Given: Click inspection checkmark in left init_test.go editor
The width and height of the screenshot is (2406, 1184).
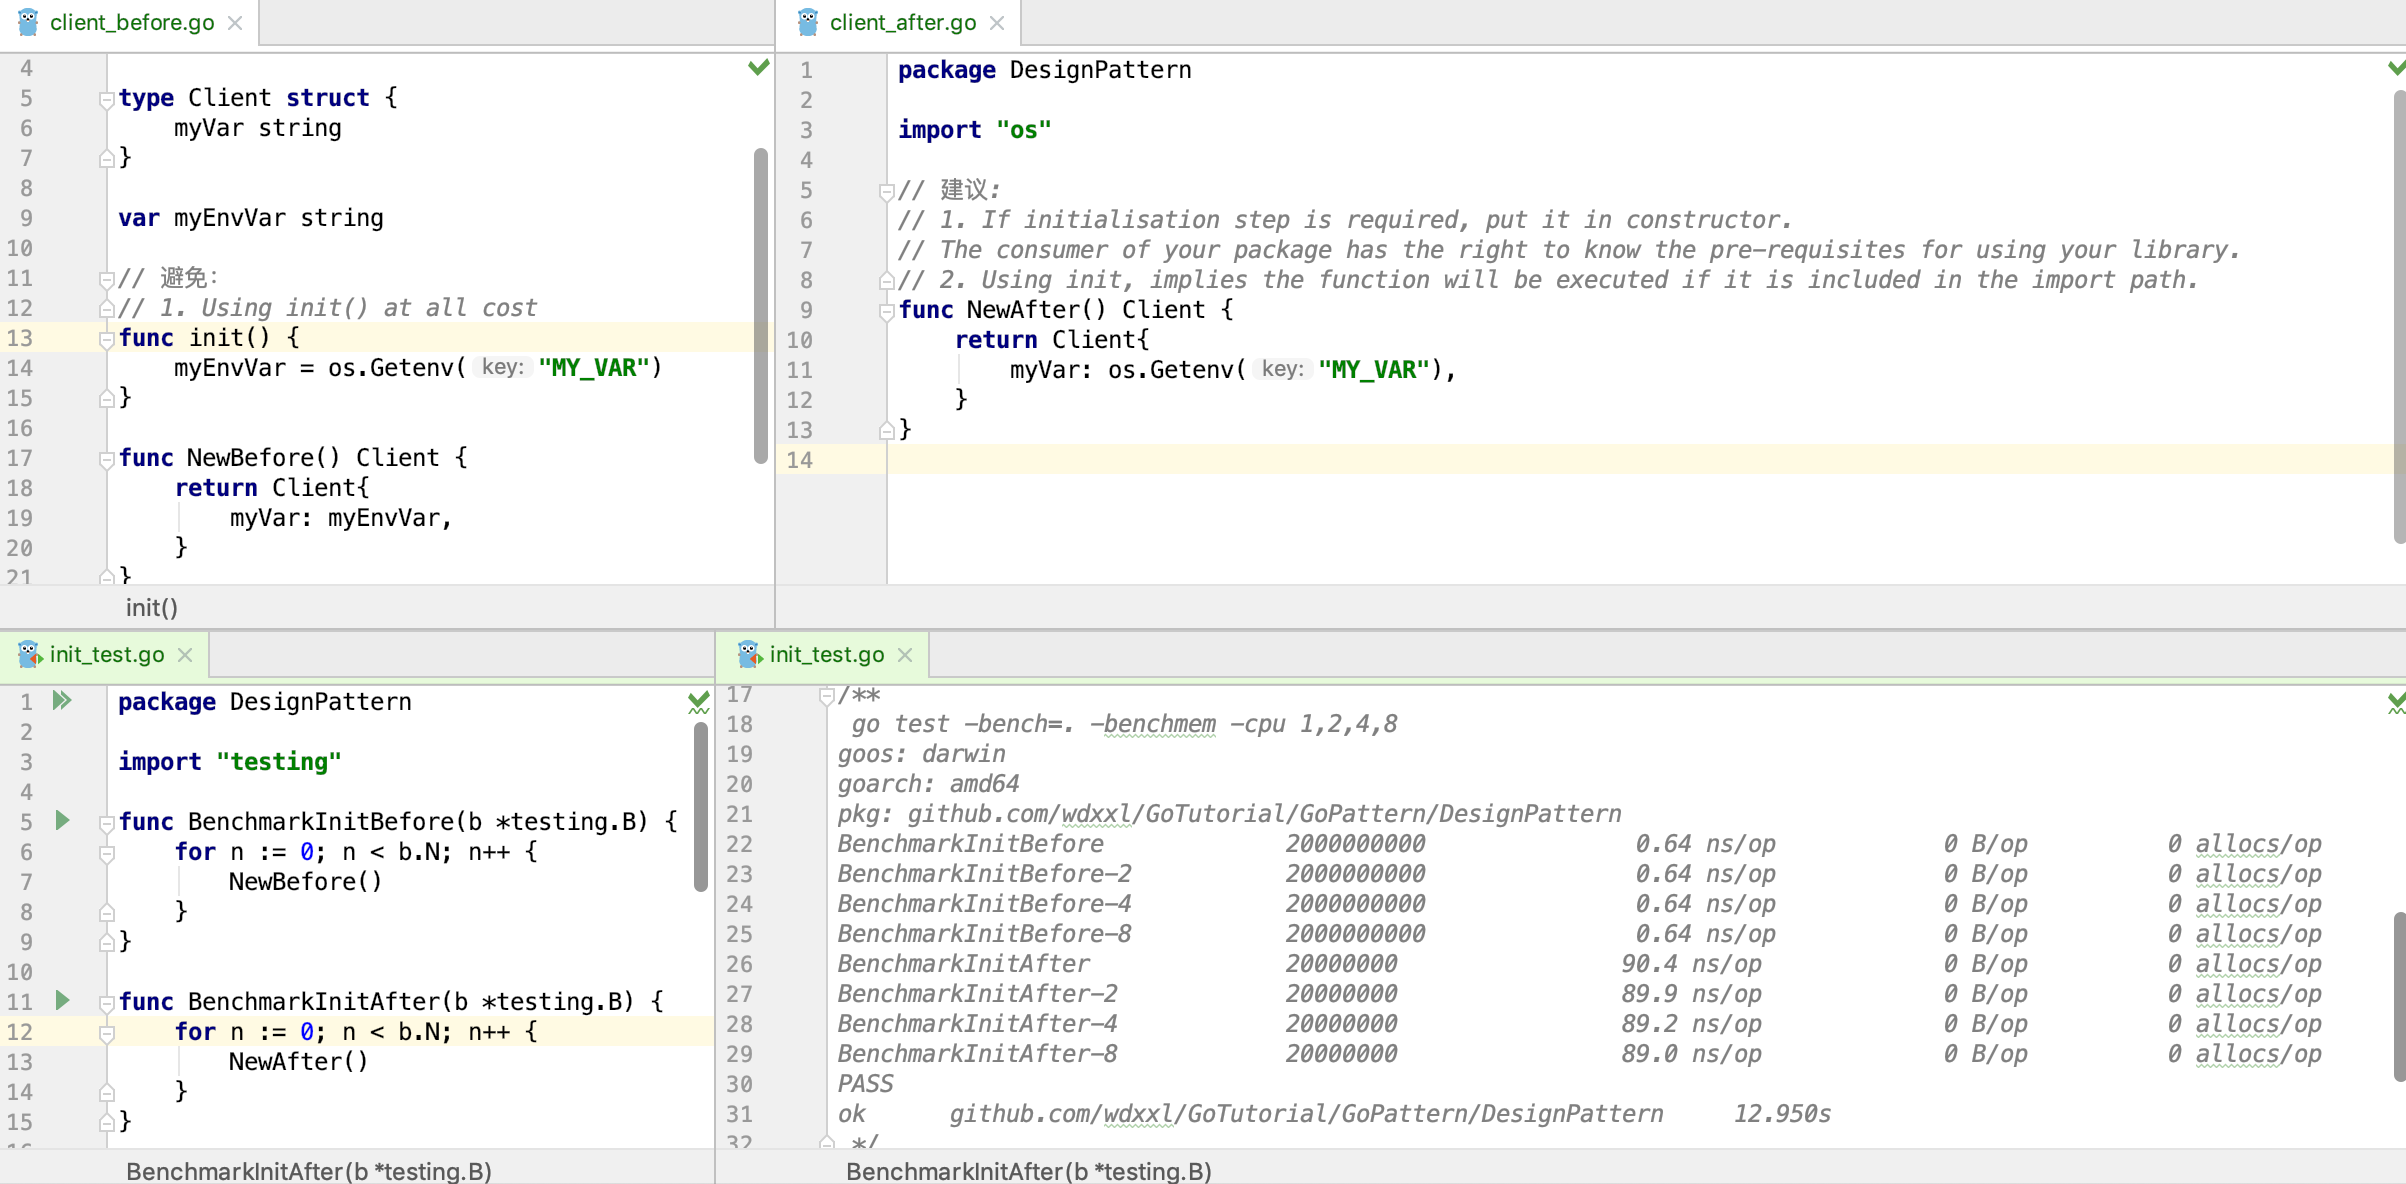Looking at the screenshot, I should point(698,702).
